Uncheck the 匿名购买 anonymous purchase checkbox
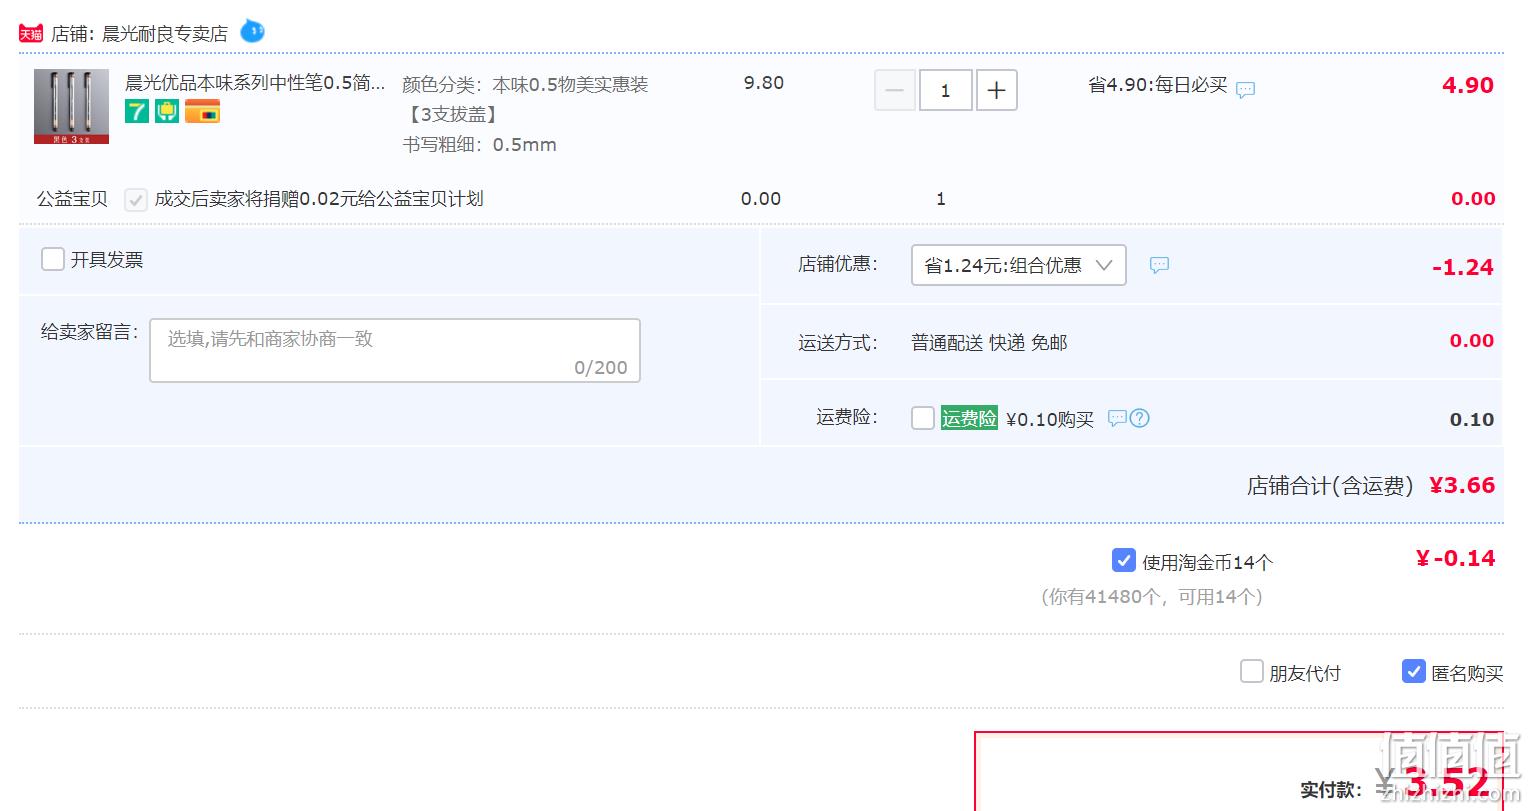 [x=1414, y=671]
